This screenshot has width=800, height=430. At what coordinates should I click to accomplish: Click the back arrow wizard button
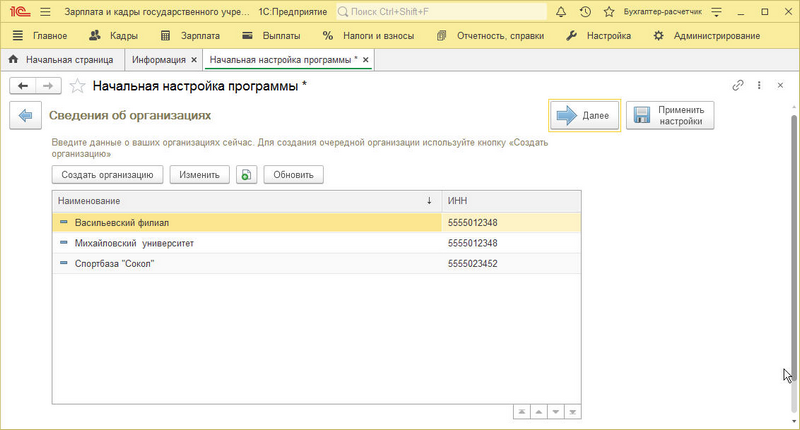(25, 115)
